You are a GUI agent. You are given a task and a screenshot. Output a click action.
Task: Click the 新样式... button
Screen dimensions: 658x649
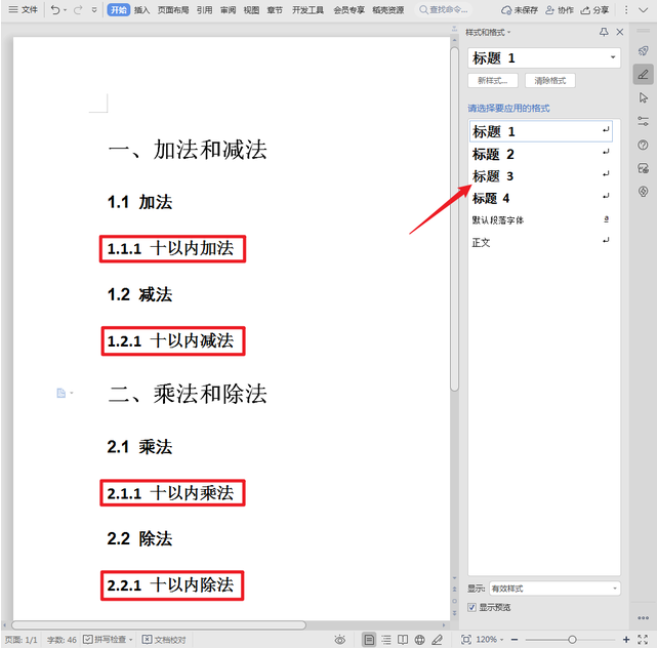[492, 80]
